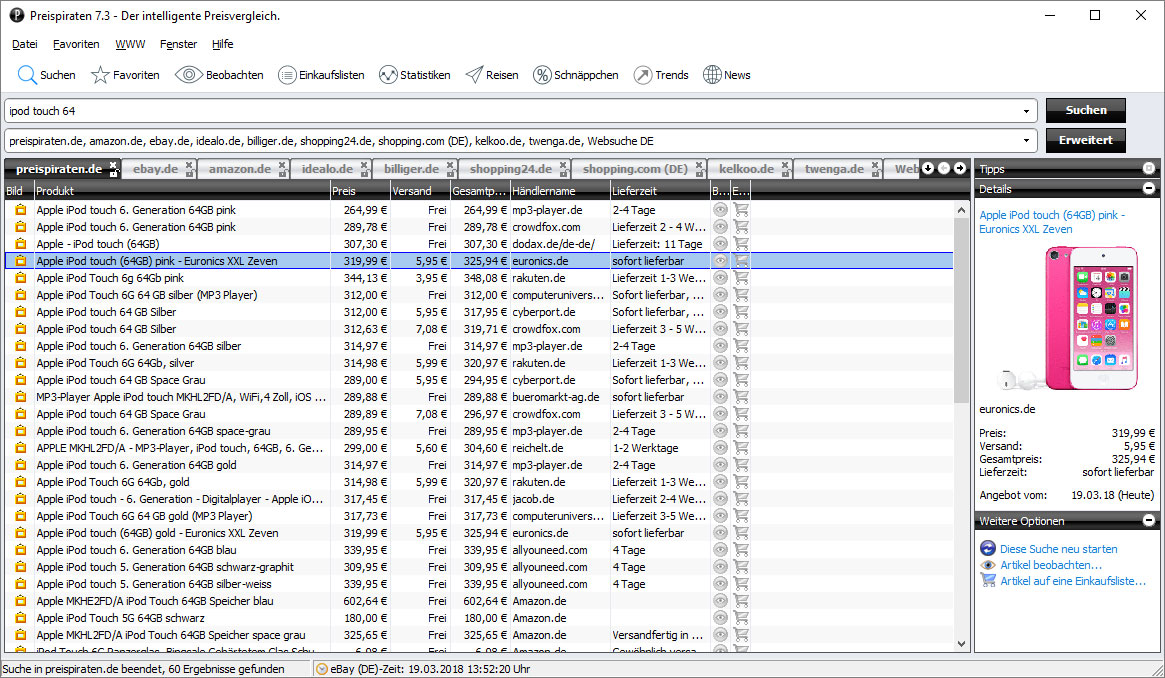Screen dimensions: 1165x678
Task: Open the News globe toolbar item
Action: (712, 75)
